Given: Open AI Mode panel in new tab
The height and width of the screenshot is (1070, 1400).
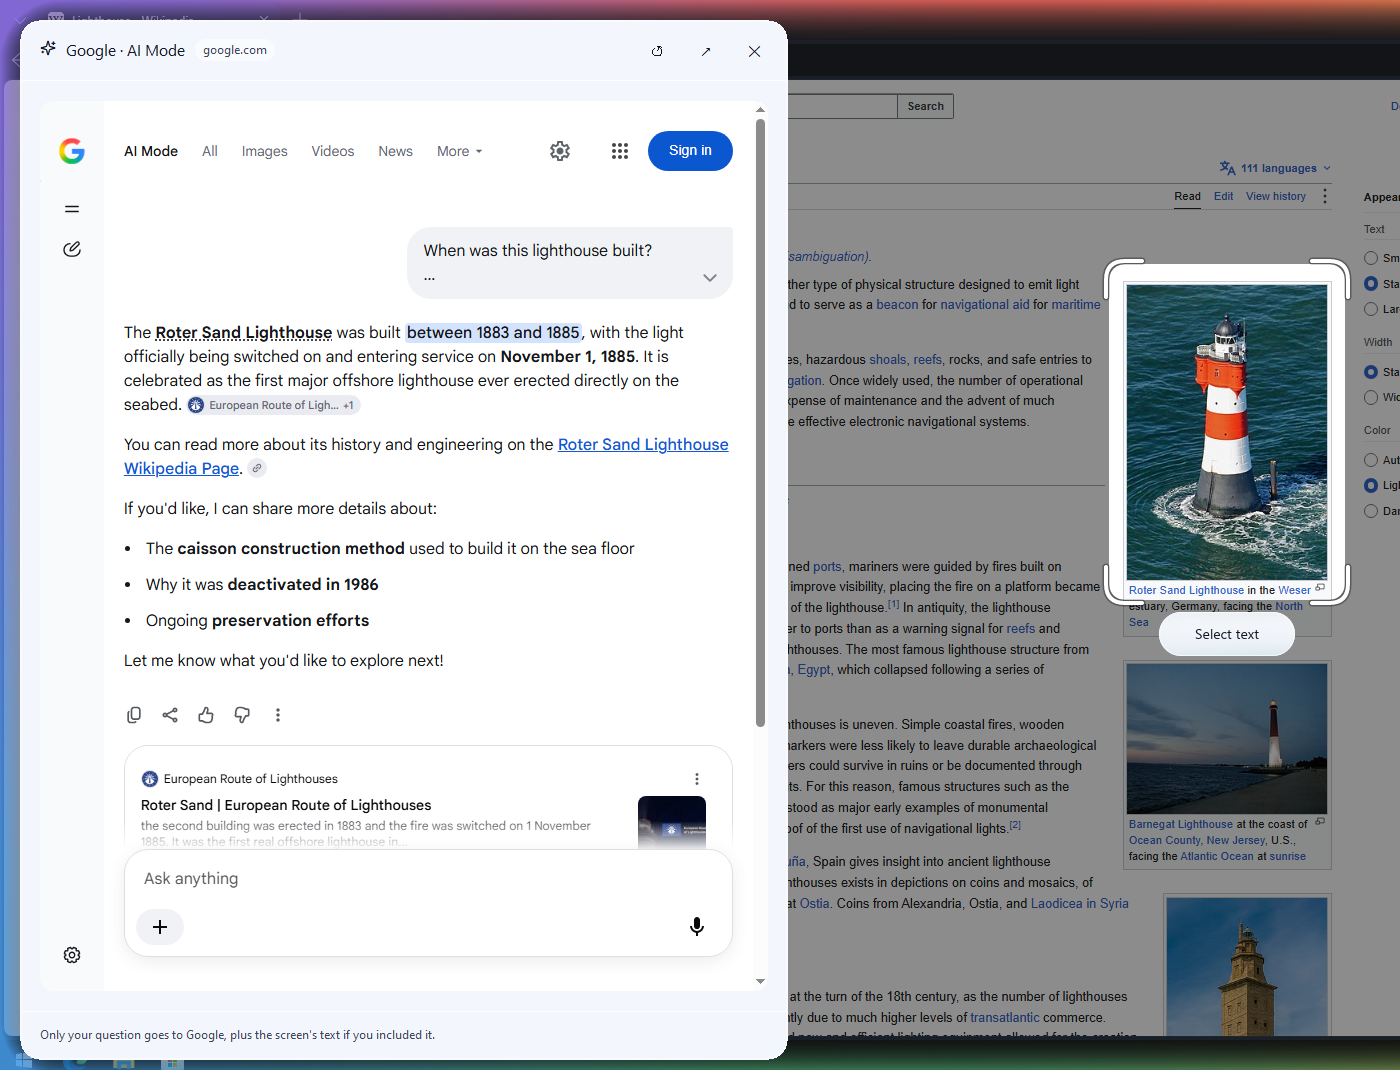Looking at the screenshot, I should (x=706, y=51).
